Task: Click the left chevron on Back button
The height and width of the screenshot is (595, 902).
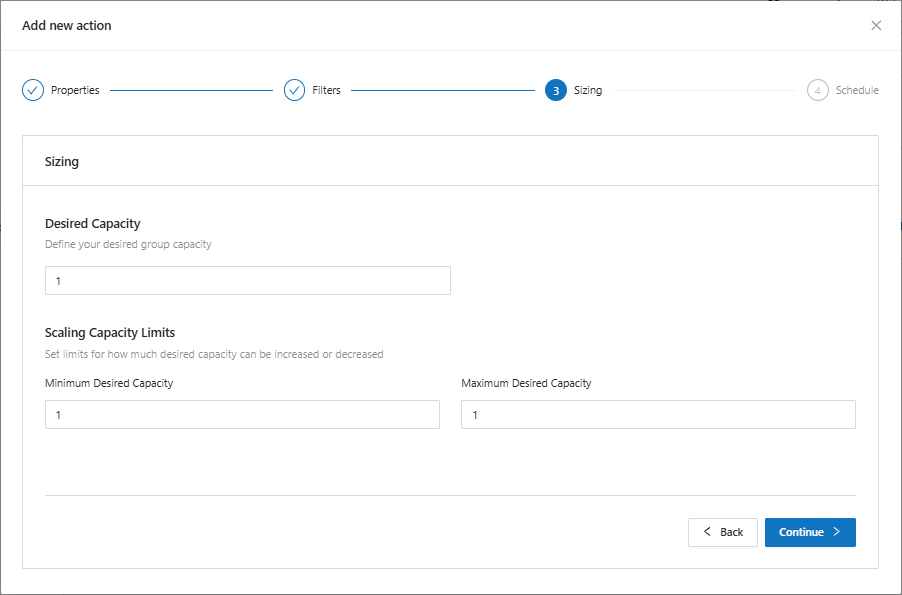Action: pos(707,532)
